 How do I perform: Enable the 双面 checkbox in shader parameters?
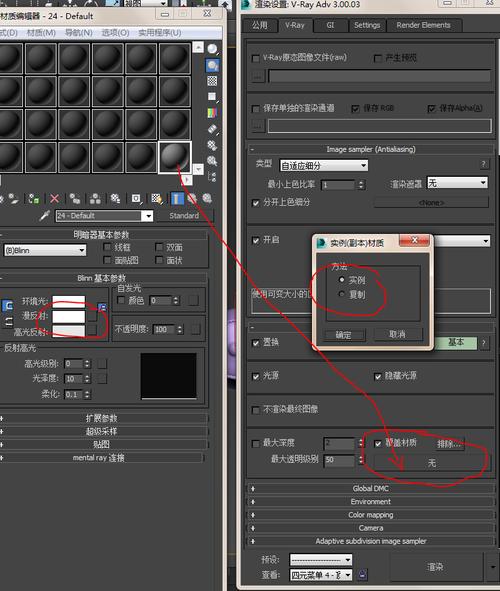coord(159,247)
